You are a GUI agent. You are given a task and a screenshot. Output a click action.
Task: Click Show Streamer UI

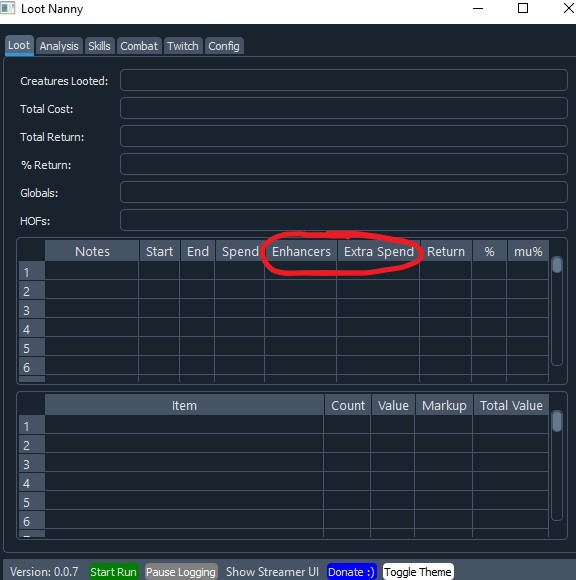click(x=272, y=571)
